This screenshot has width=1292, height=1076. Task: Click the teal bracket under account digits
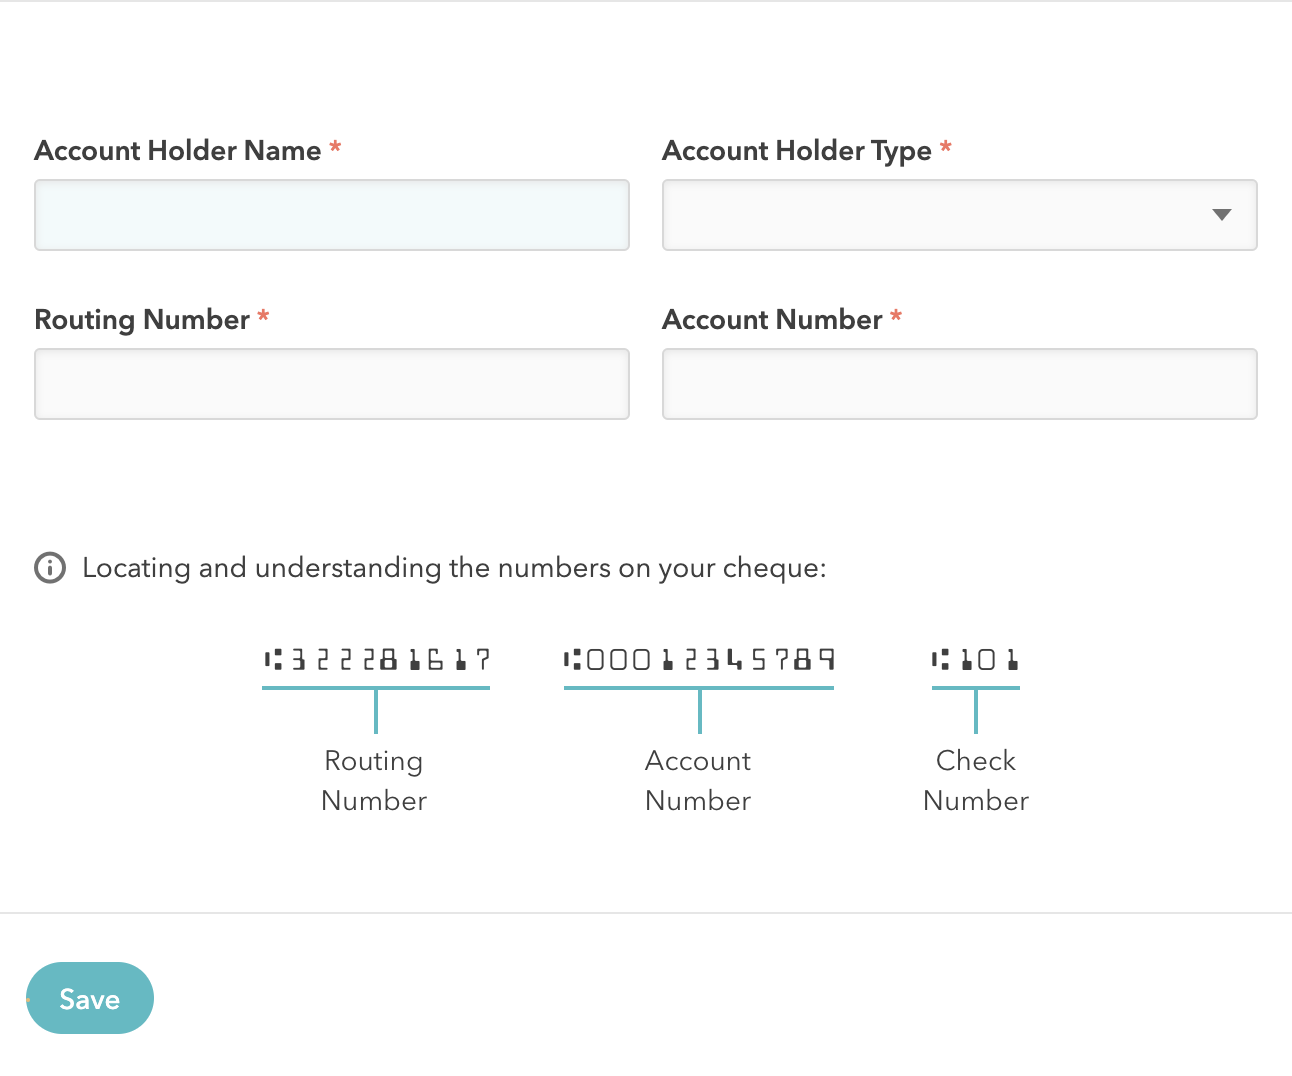point(699,709)
